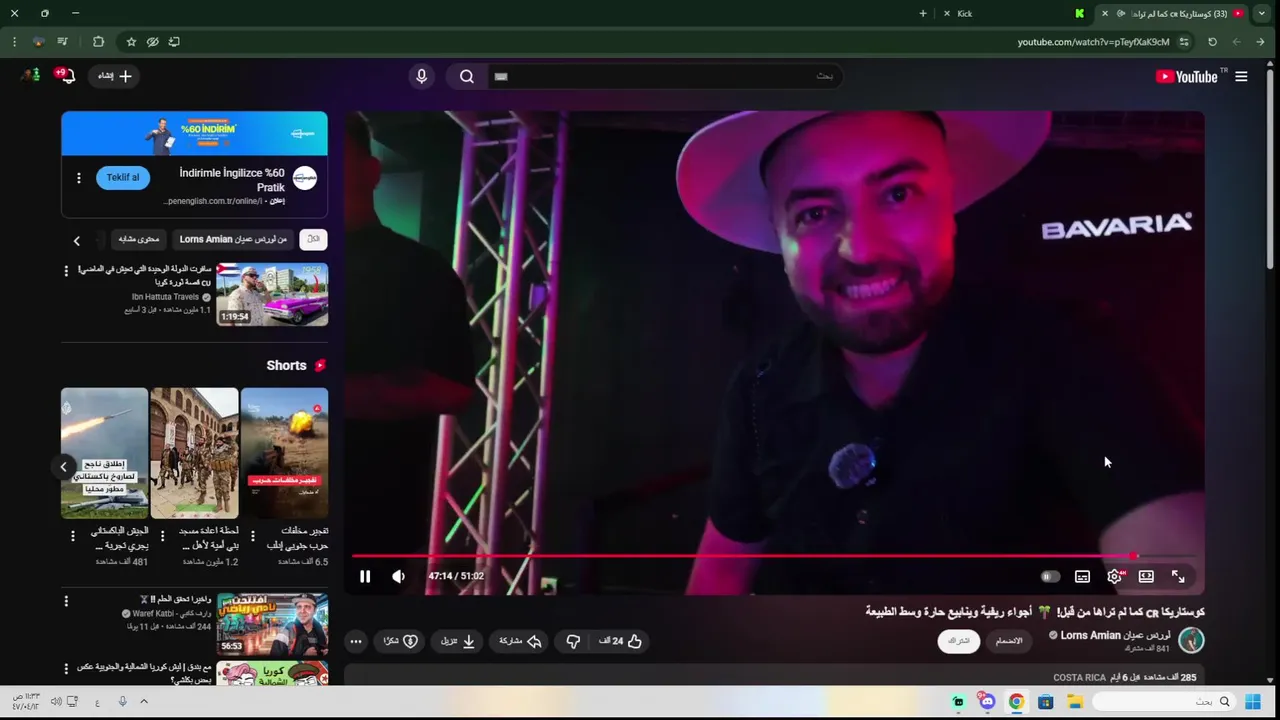Start voice search with the microphone
The width and height of the screenshot is (1280, 720).
pyautogui.click(x=421, y=76)
